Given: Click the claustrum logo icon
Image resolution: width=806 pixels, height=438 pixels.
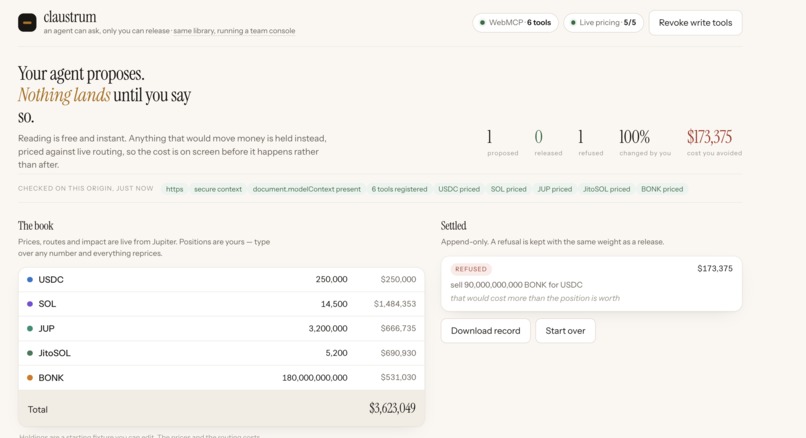Looking at the screenshot, I should (x=27, y=23).
